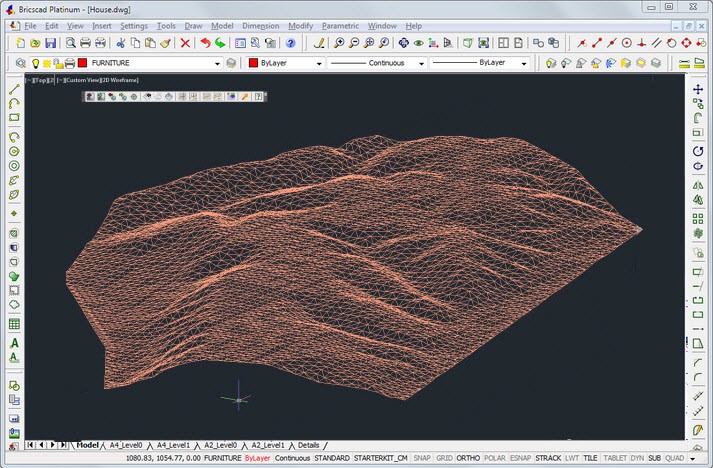Open the Details layout tab
Viewport: 713px width, 468px height.
pyautogui.click(x=308, y=444)
